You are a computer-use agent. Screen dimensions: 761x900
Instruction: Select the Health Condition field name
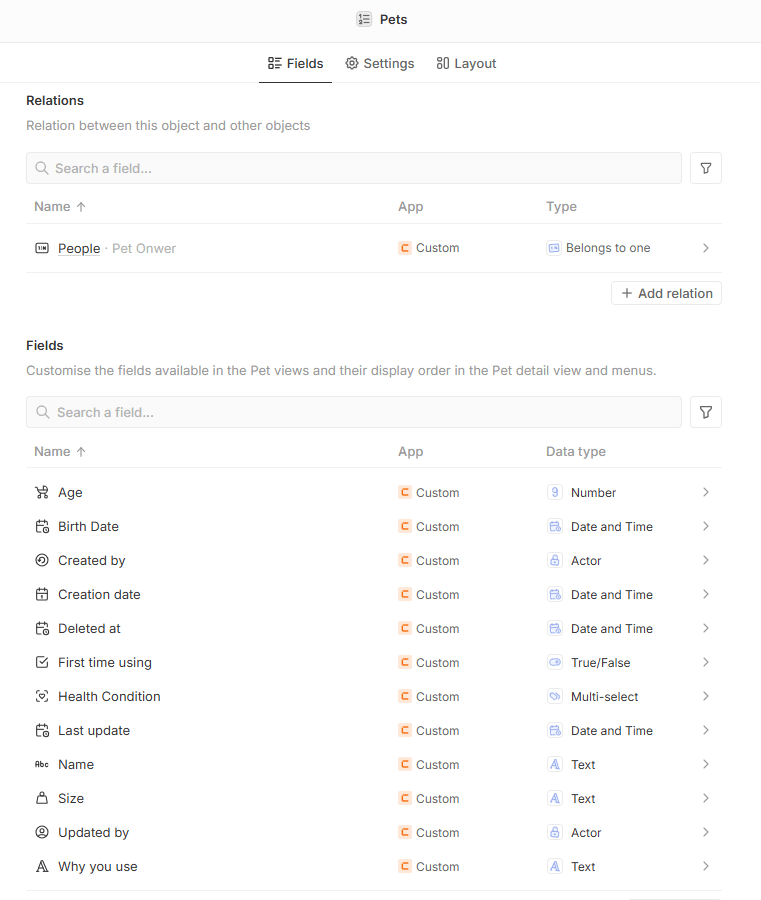(109, 696)
